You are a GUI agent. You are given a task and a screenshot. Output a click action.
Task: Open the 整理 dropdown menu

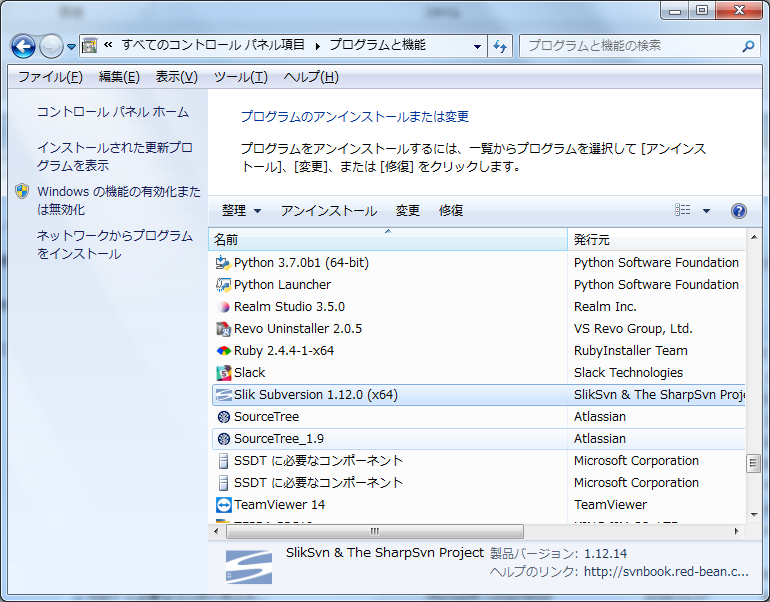pyautogui.click(x=241, y=211)
